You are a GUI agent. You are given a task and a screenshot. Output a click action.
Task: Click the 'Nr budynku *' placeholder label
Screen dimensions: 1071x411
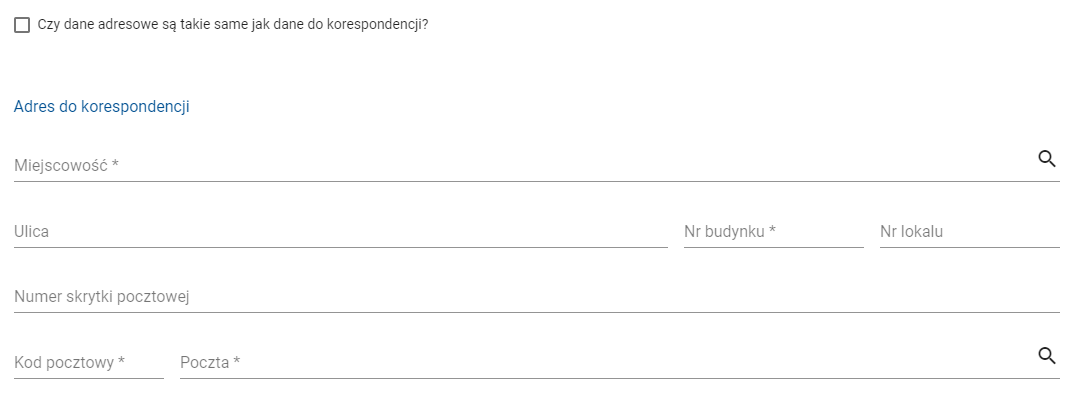pyautogui.click(x=730, y=232)
